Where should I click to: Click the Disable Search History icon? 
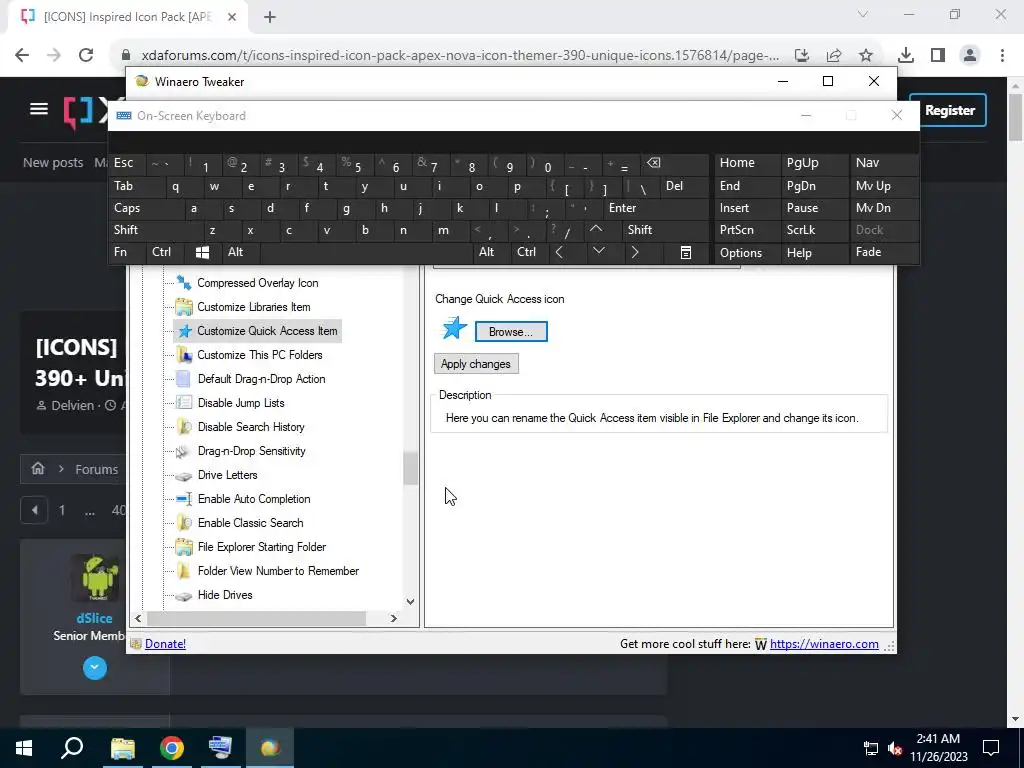(x=184, y=427)
